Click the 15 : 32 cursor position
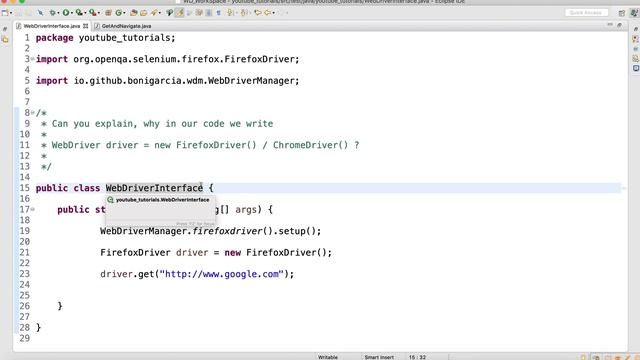 point(417,357)
